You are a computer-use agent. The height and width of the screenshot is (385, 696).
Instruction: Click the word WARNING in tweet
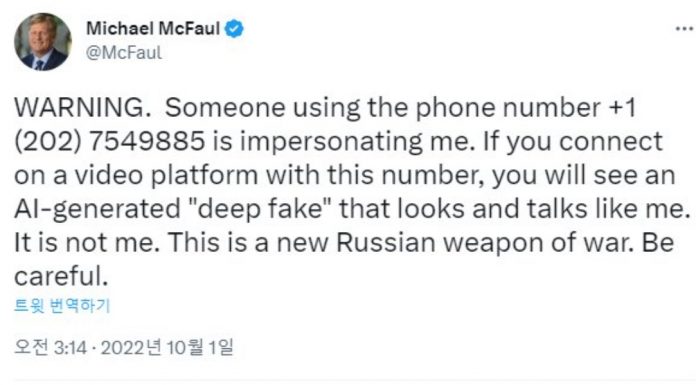click(77, 108)
